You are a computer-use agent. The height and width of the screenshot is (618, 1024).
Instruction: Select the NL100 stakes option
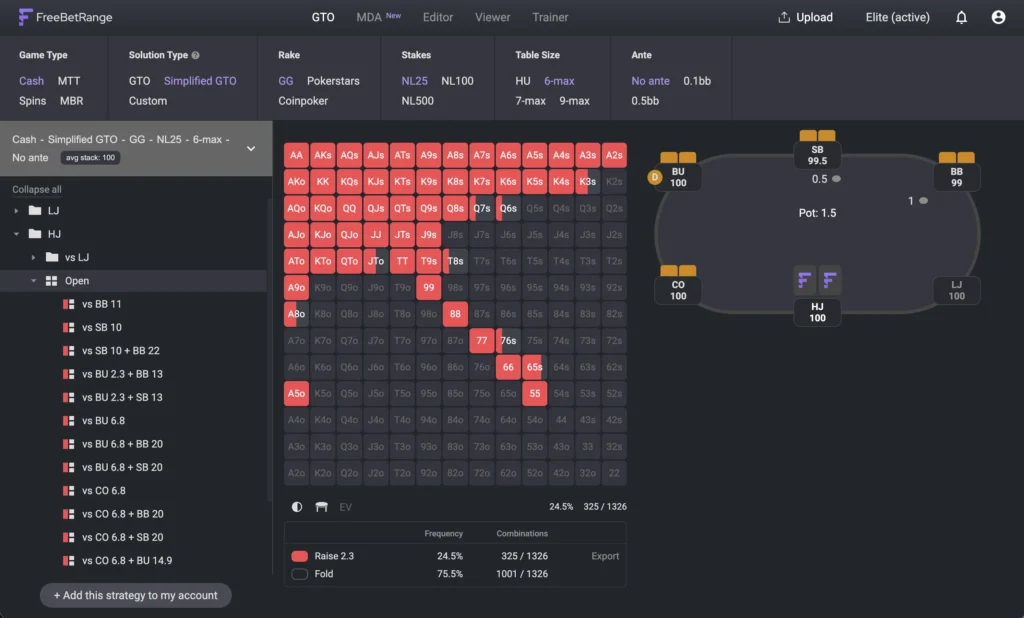pos(457,81)
